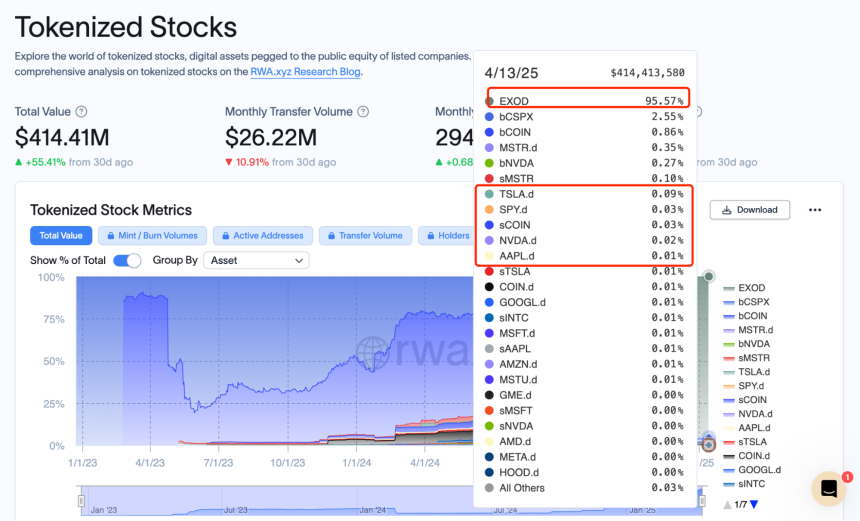860x521 pixels.
Task: Toggle EXOD series in chart legend
Action: coord(744,288)
